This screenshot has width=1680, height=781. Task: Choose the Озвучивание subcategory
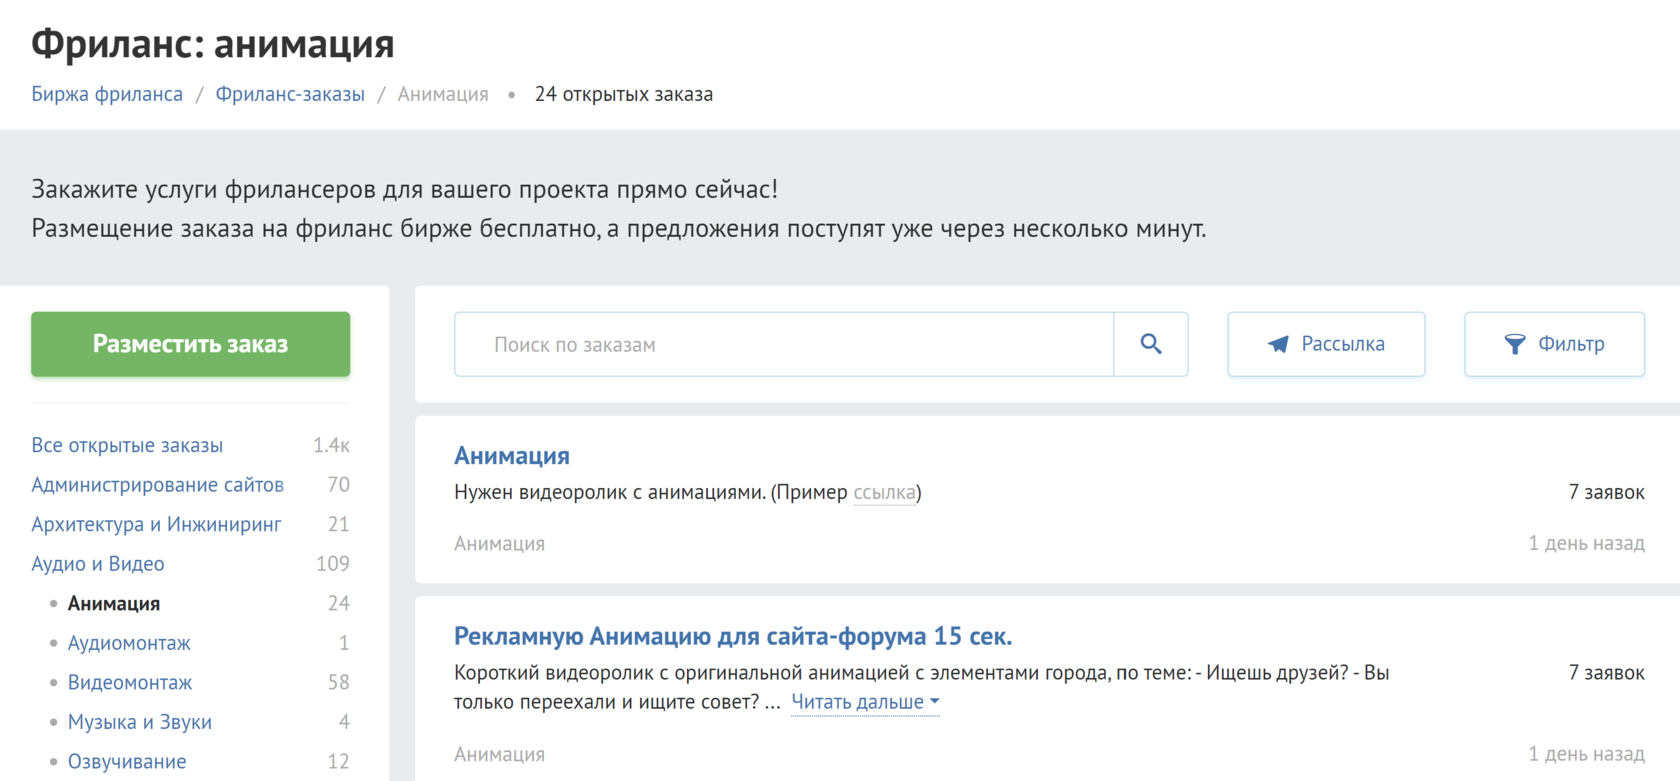tap(127, 761)
